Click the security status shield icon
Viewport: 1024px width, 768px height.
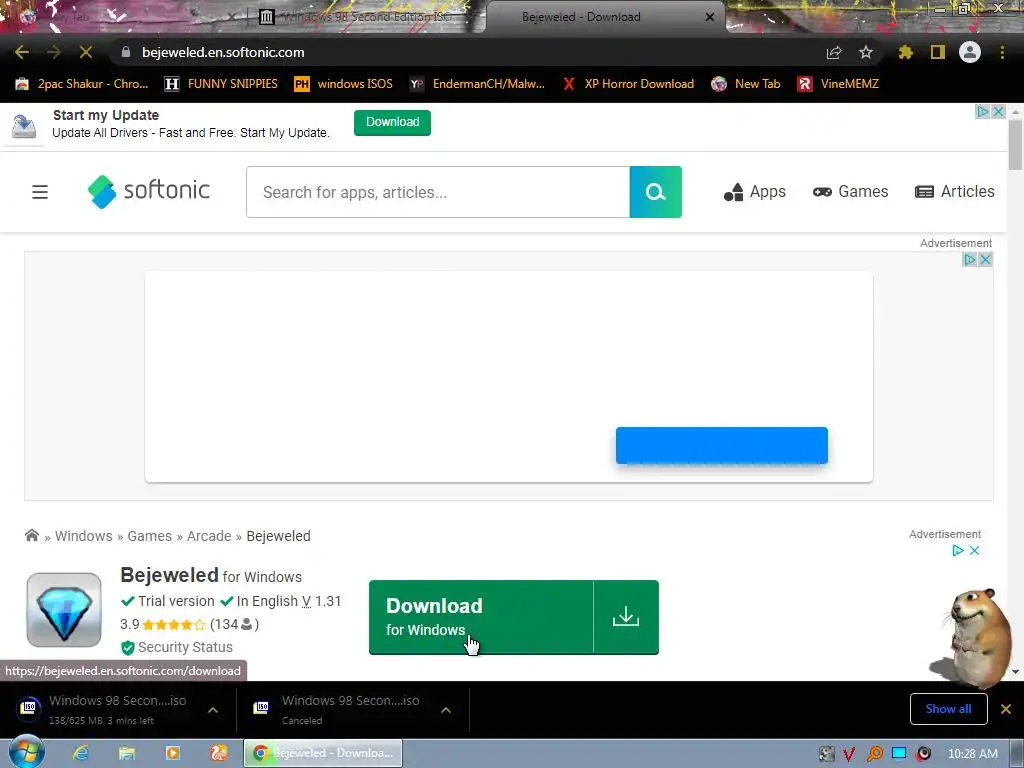(128, 648)
